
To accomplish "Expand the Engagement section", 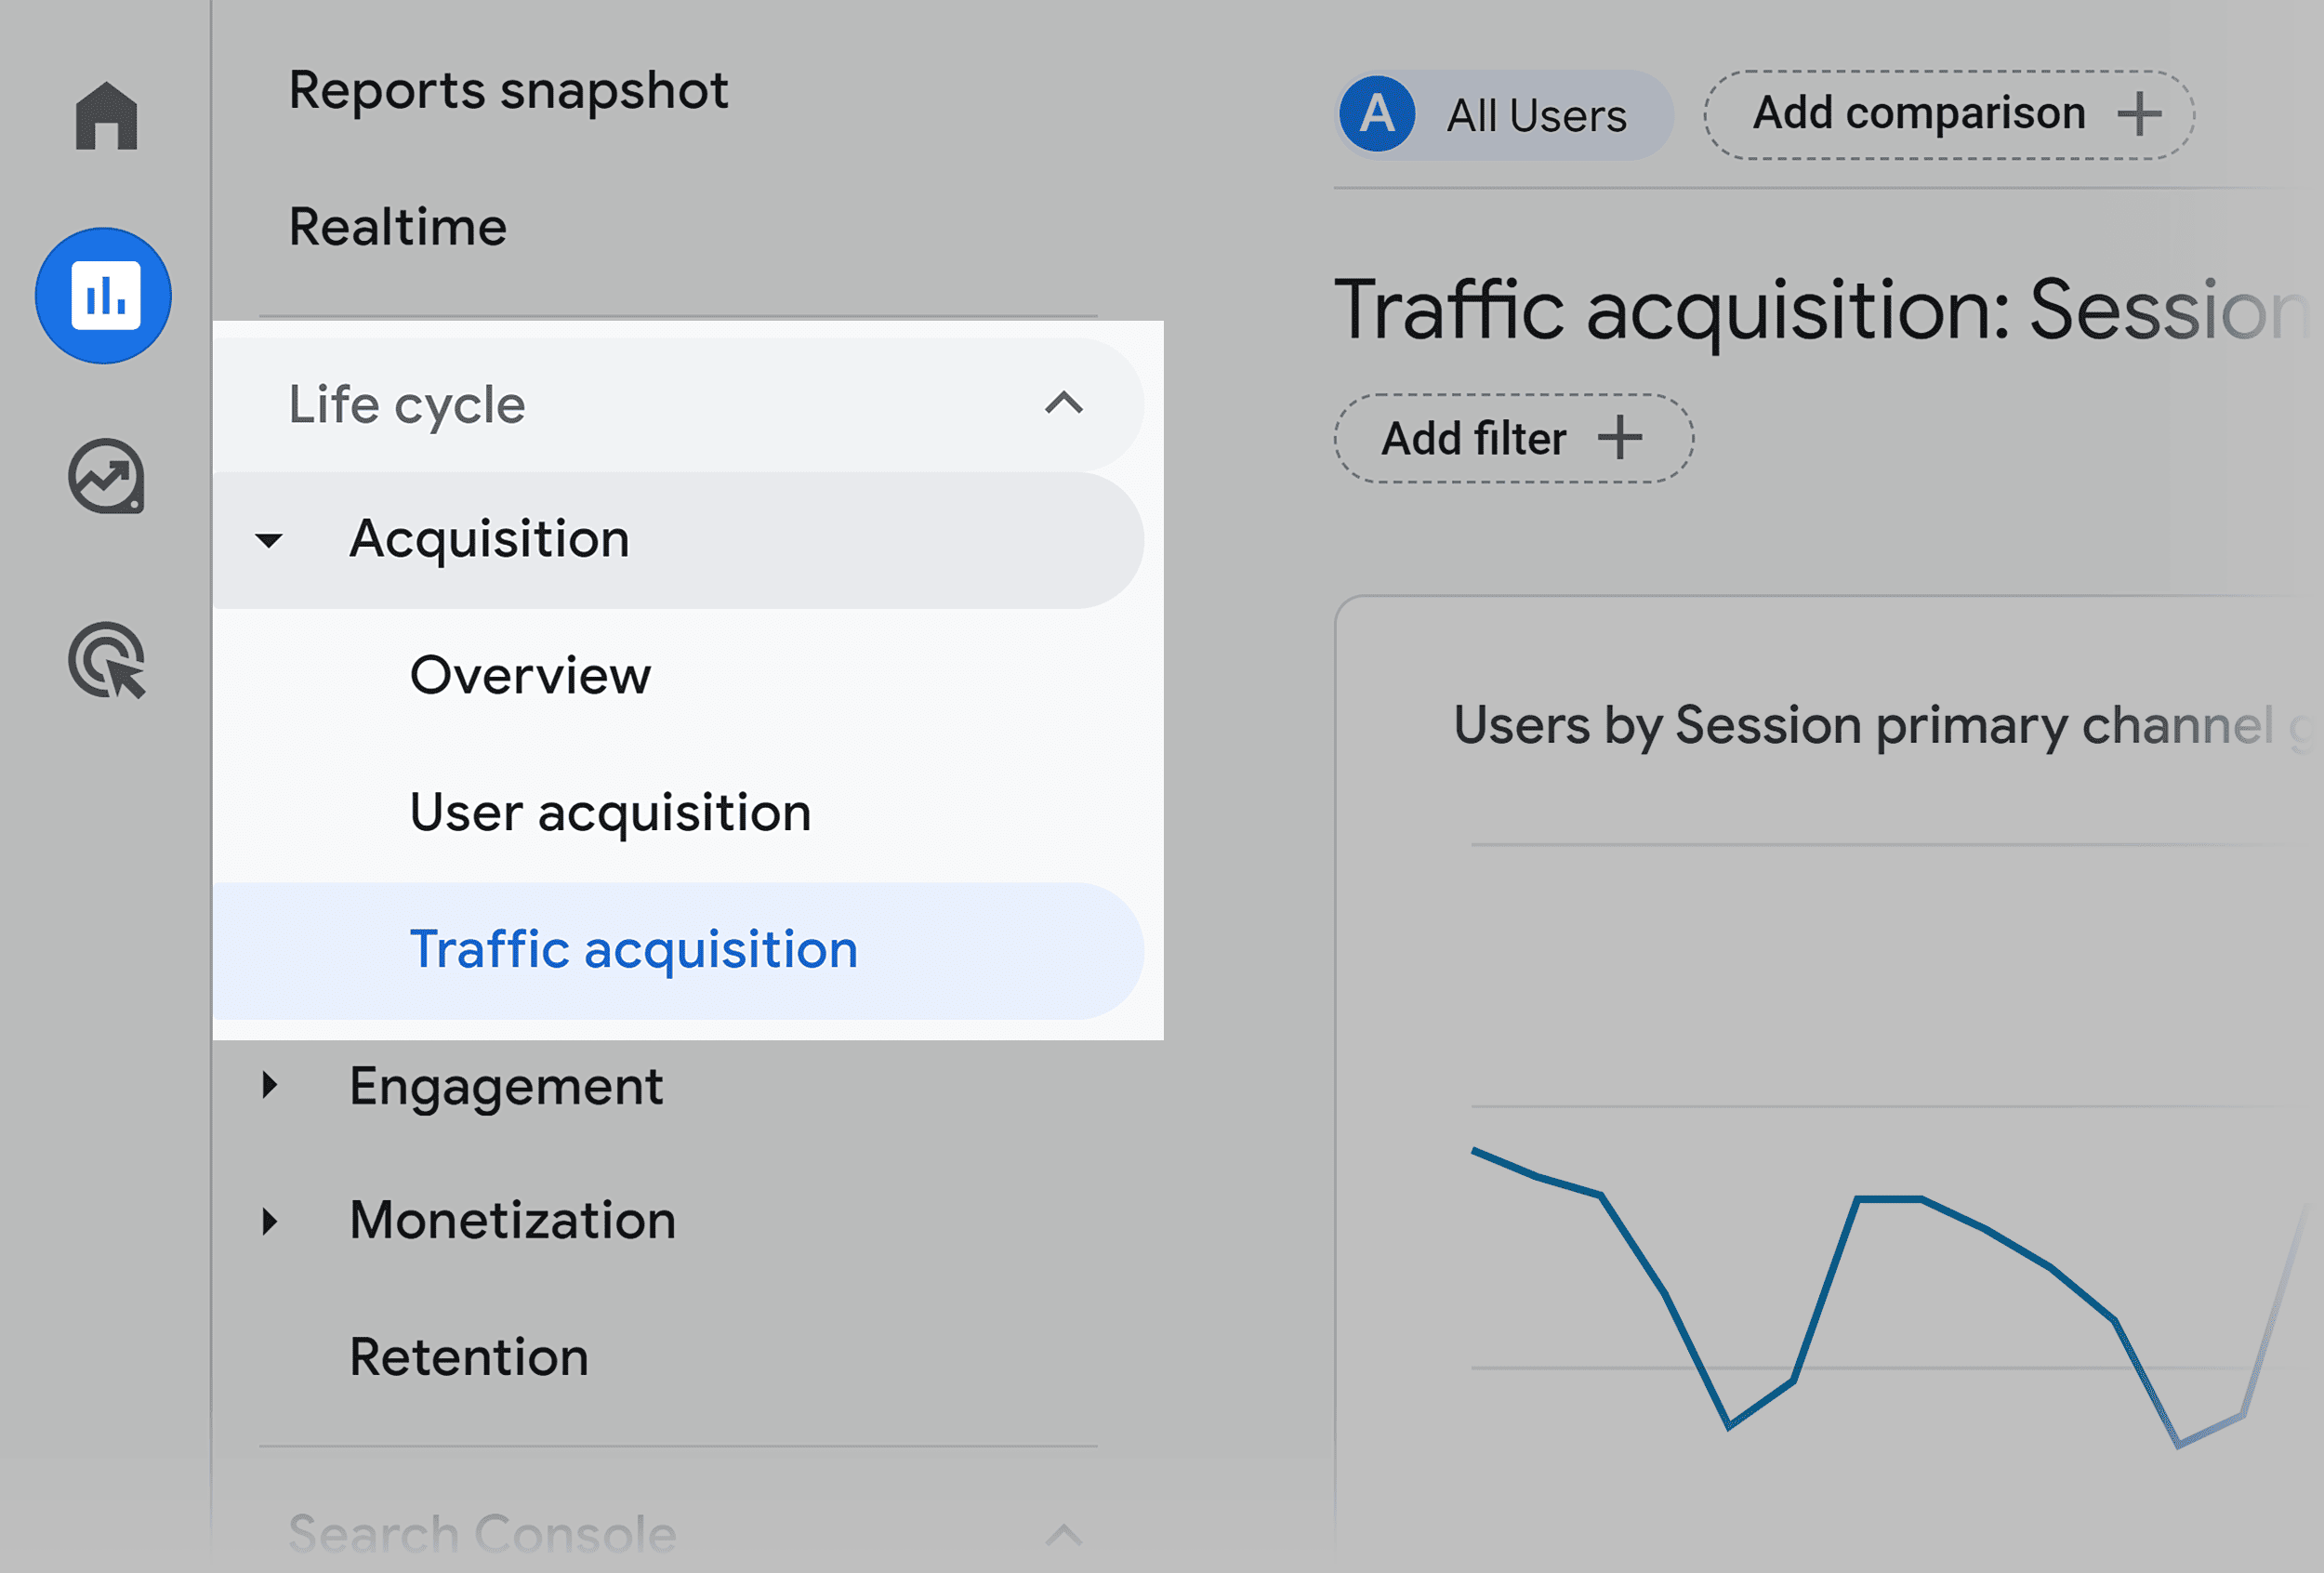I will coord(270,1086).
